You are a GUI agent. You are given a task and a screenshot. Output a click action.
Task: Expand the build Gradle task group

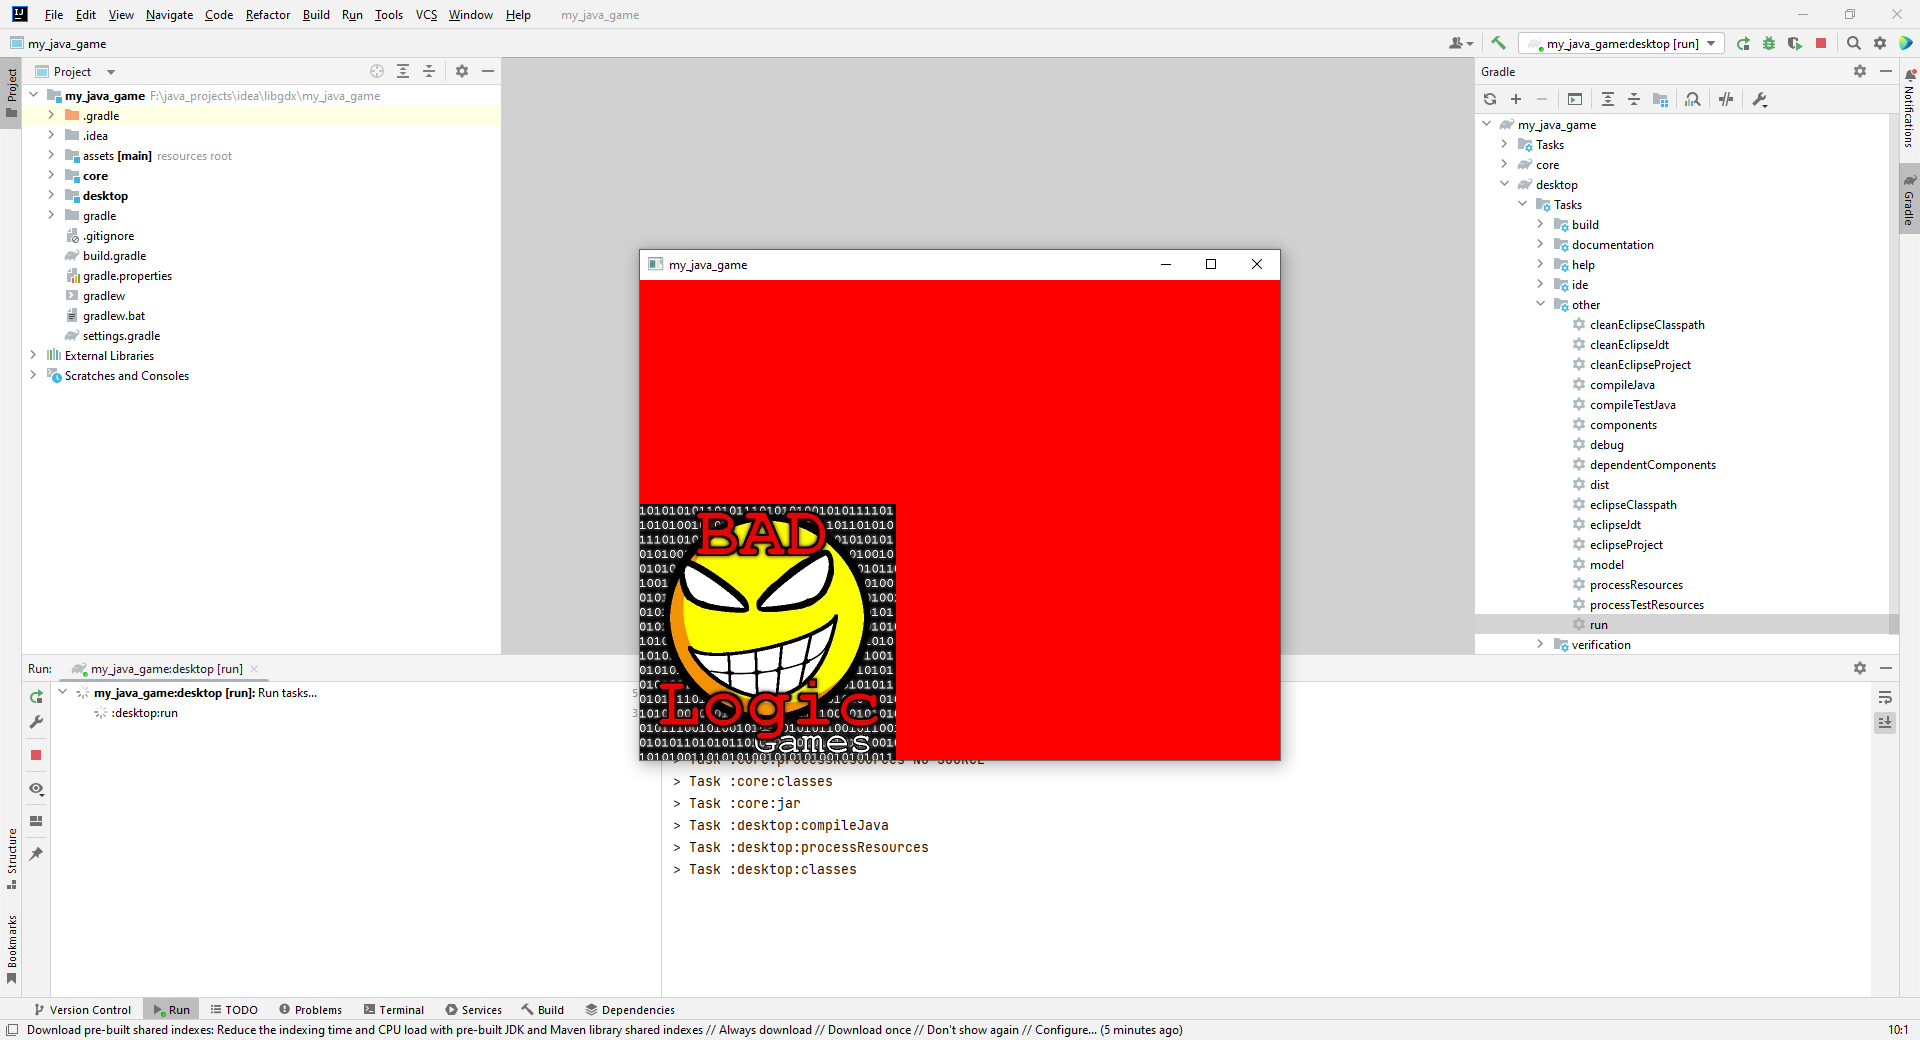point(1540,224)
